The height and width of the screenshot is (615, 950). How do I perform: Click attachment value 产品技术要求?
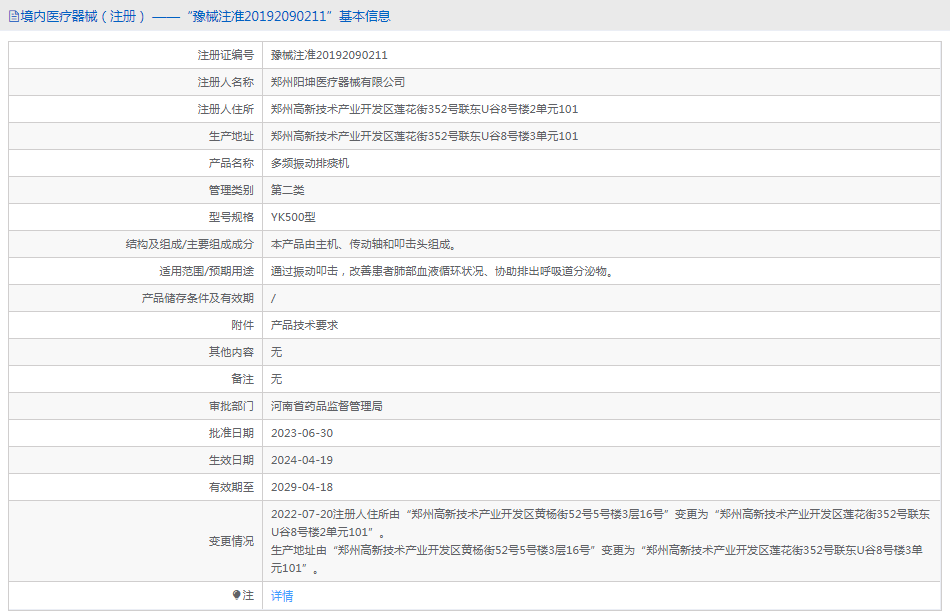[304, 325]
